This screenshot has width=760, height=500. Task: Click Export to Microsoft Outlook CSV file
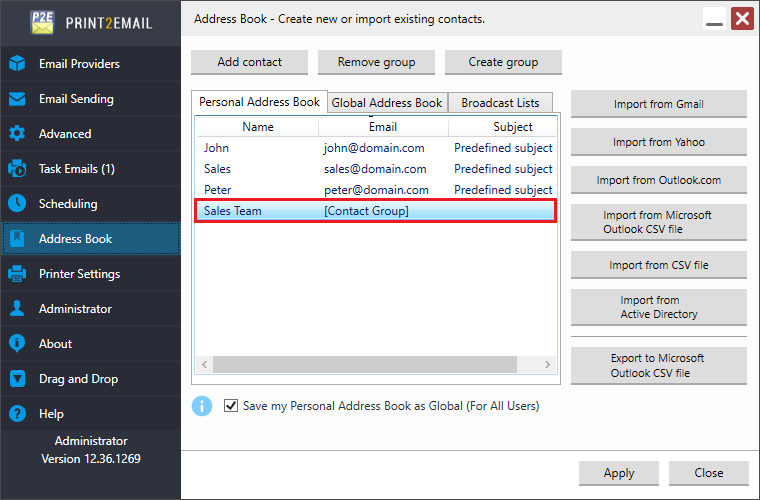(658, 366)
